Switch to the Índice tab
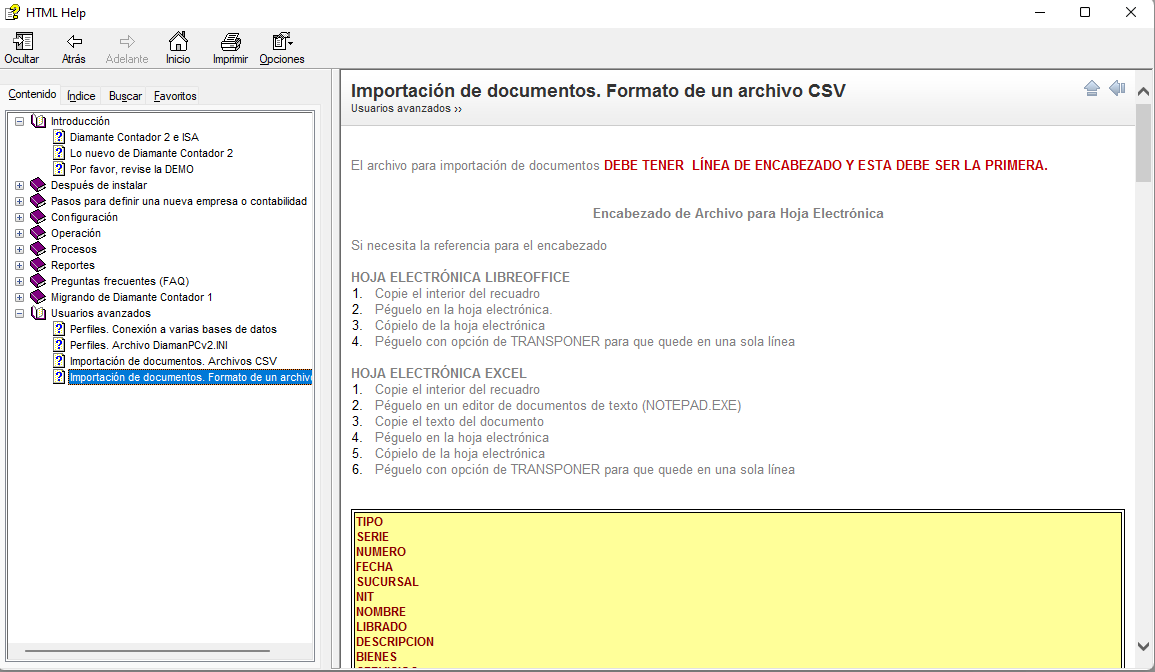Screen dimensions: 1155x672 [x=81, y=96]
